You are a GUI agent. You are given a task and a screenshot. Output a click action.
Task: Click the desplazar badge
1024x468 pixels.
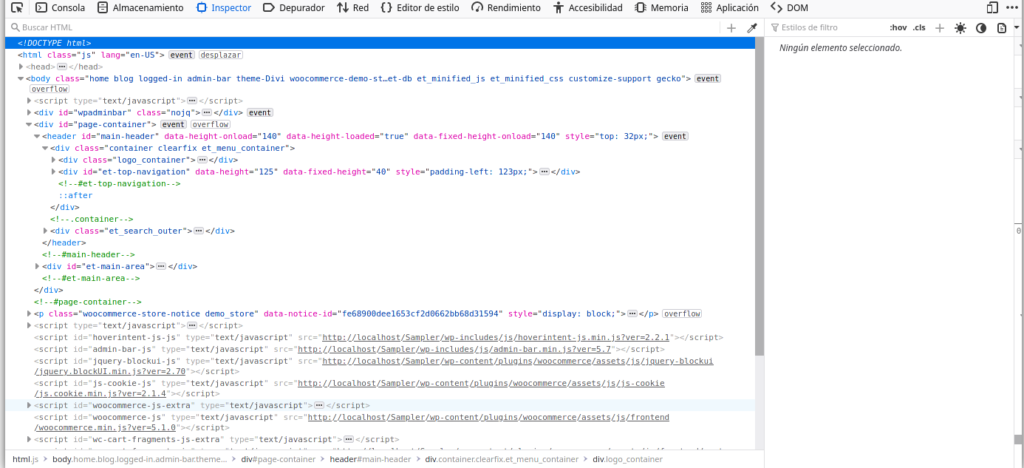pyautogui.click(x=221, y=55)
